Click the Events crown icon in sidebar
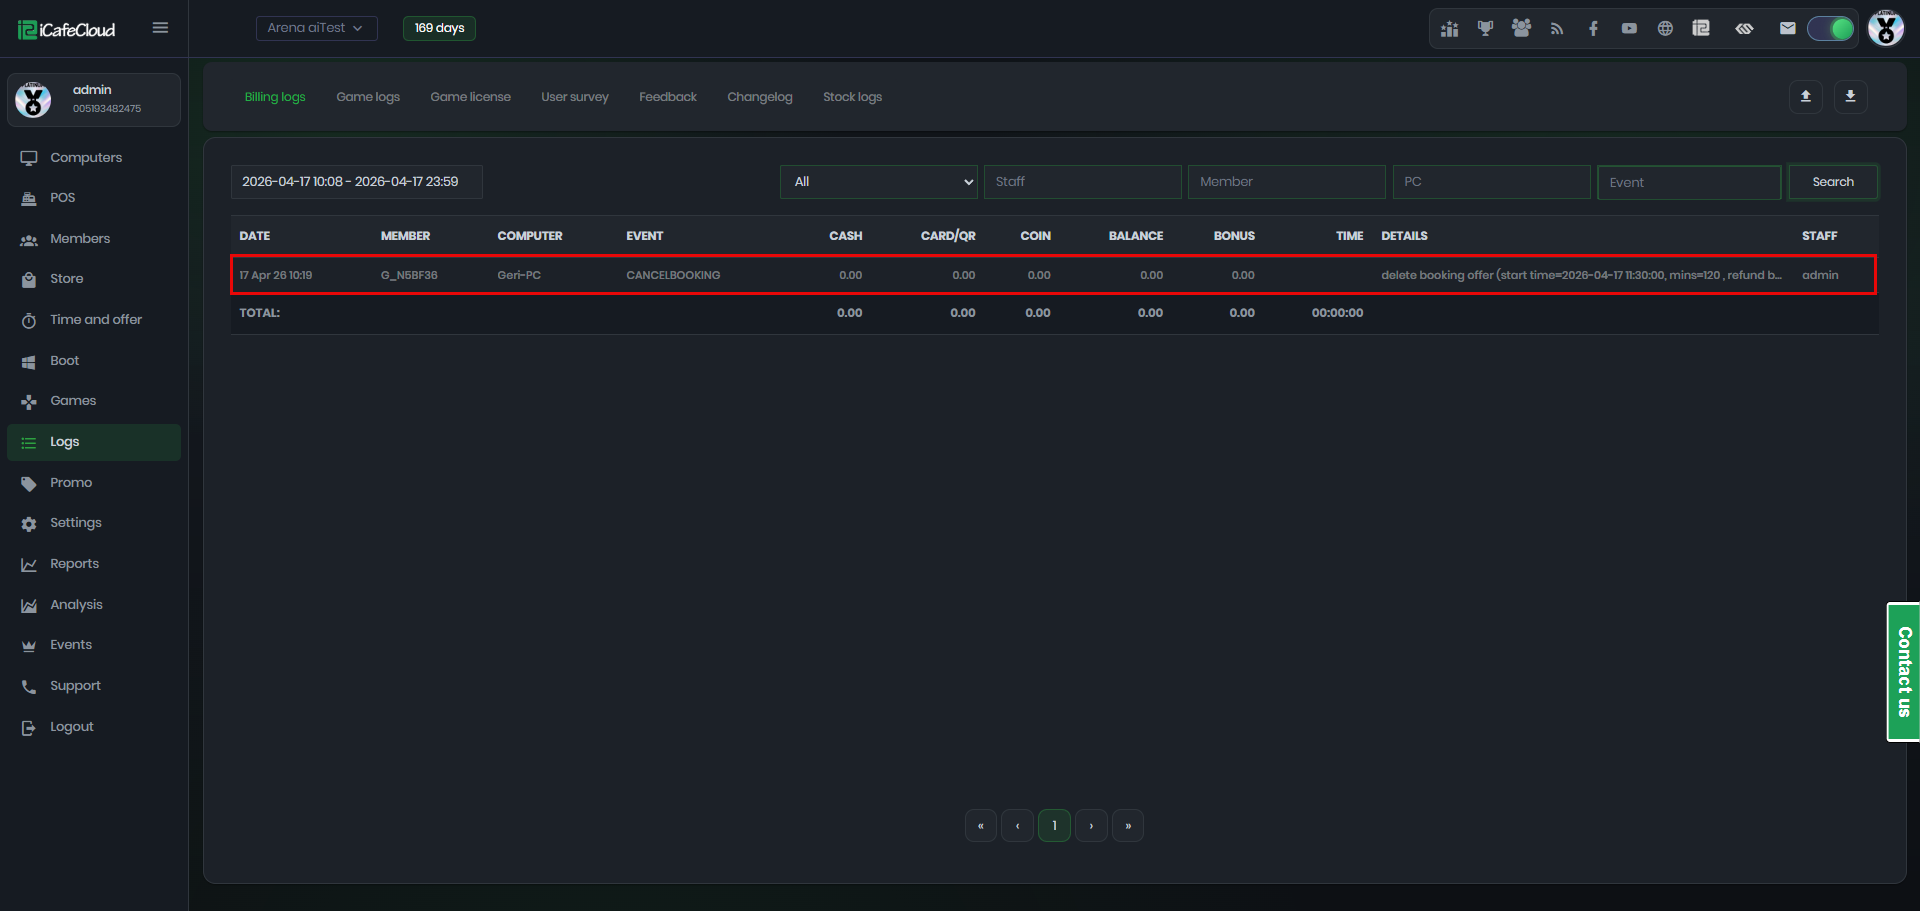Viewport: 1920px width, 911px height. click(x=29, y=646)
